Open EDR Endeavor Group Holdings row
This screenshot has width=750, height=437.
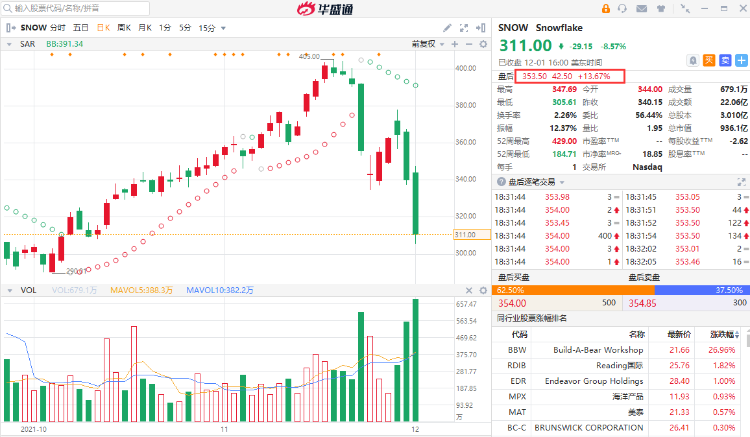click(618, 381)
